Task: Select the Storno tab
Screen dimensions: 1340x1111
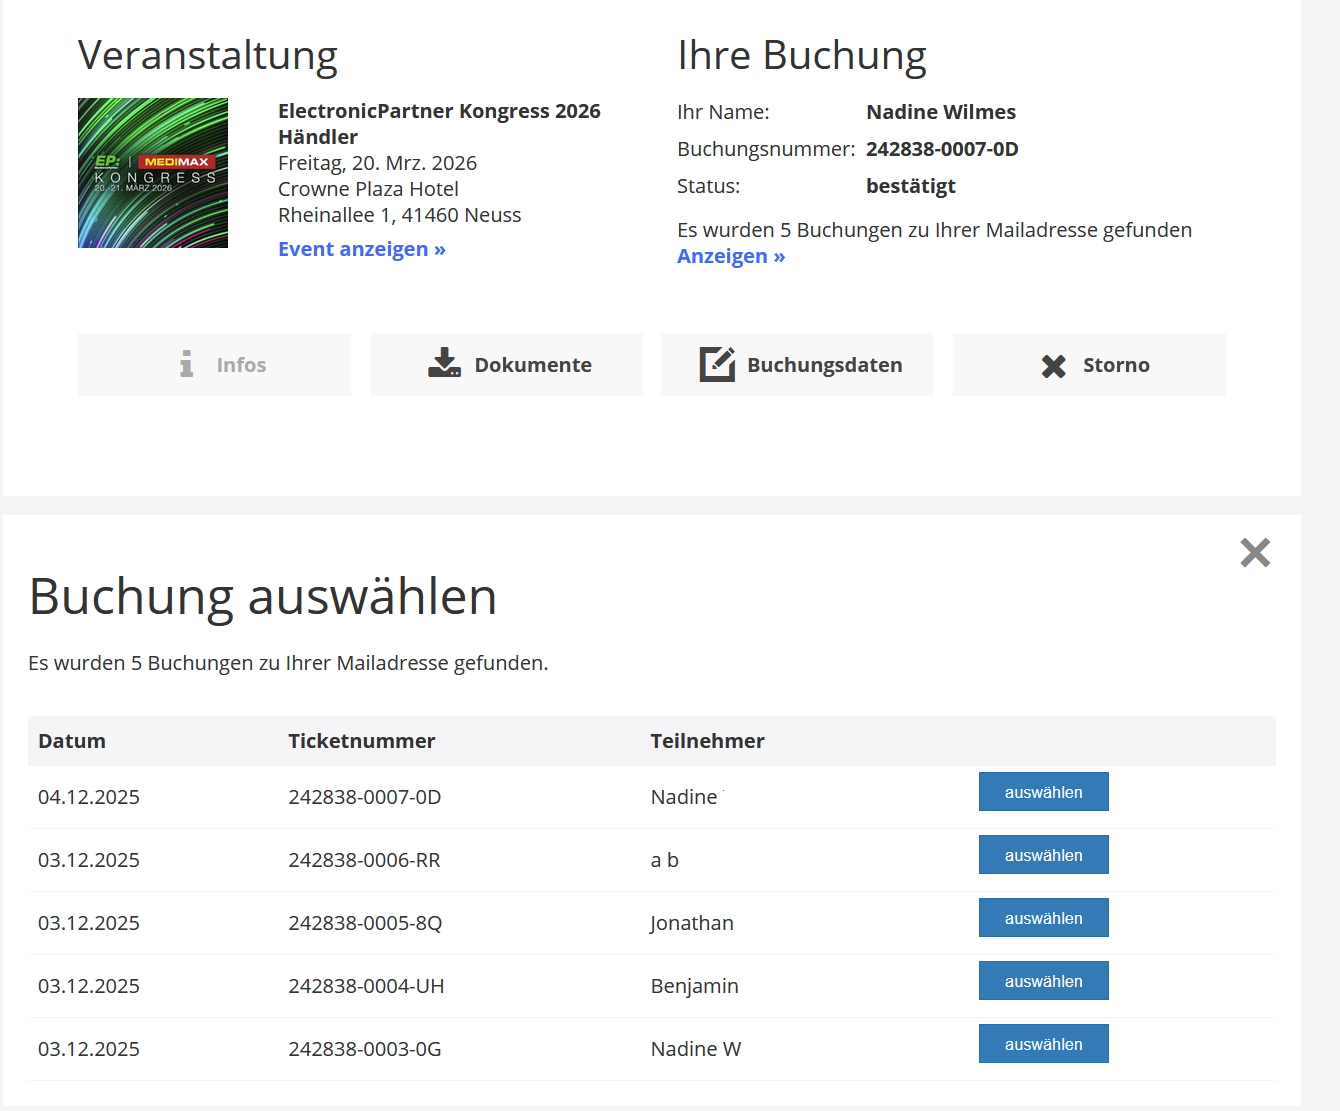Action: pos(1089,365)
